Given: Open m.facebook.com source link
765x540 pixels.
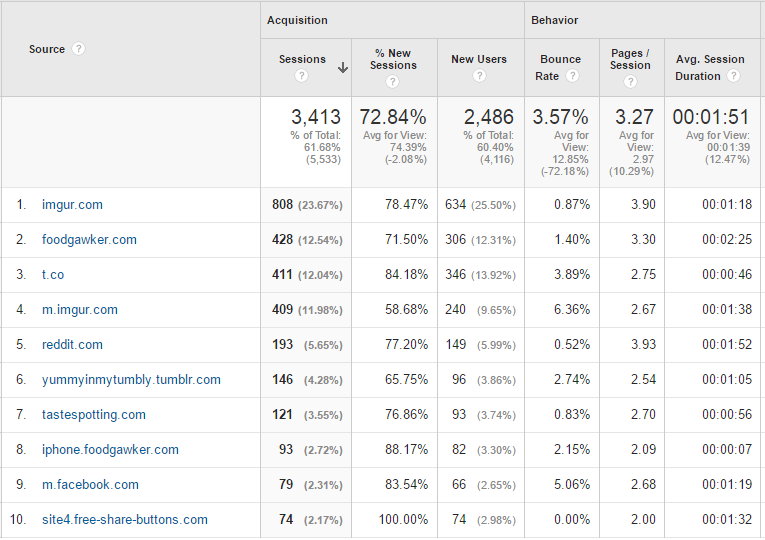Looking at the screenshot, I should tap(90, 484).
